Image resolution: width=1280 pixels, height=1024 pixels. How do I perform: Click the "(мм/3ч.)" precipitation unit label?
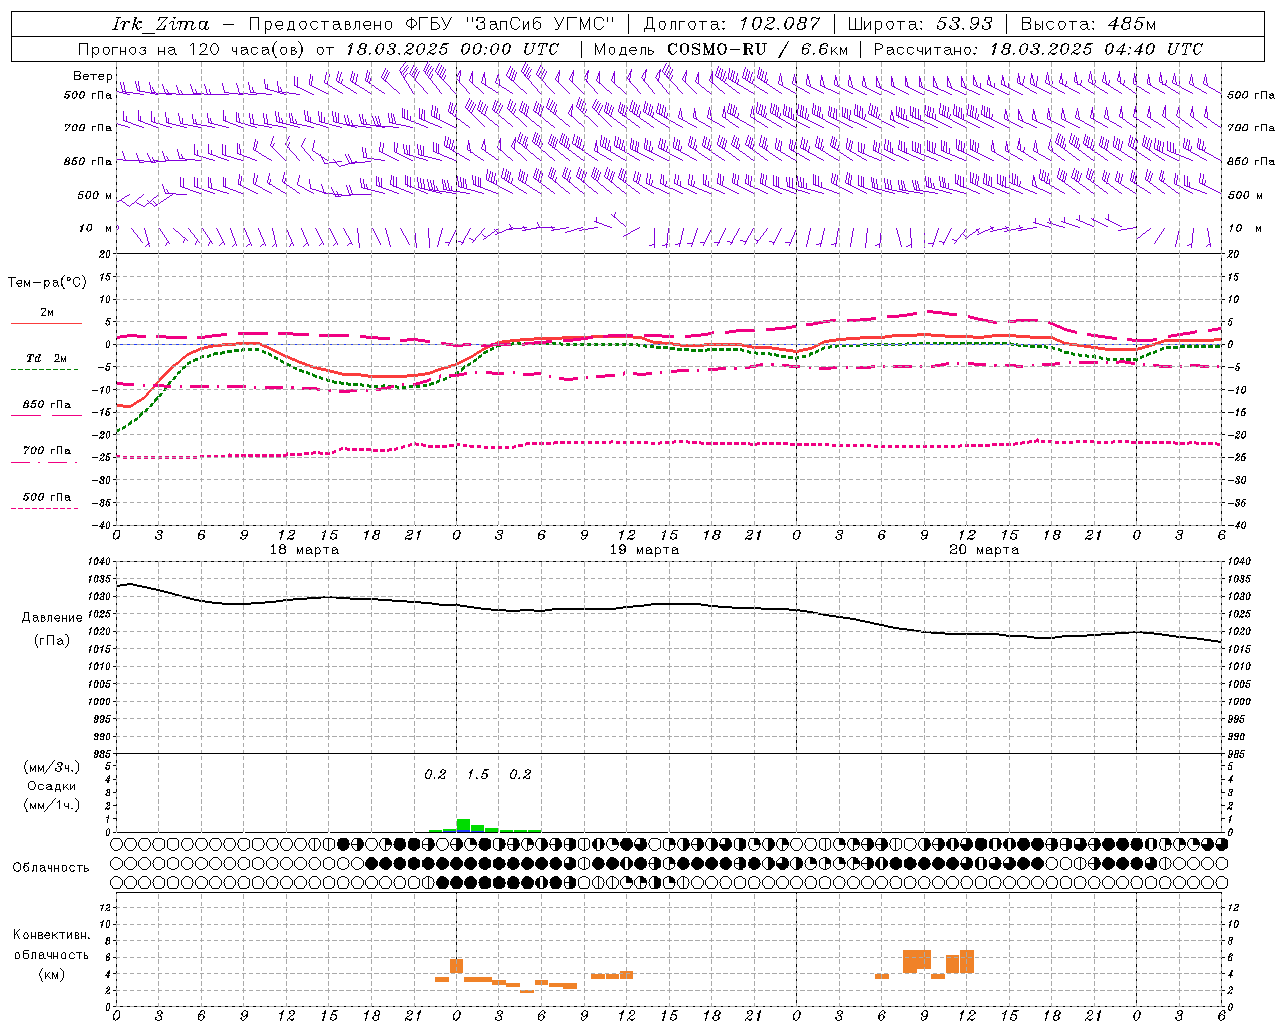click(51, 767)
